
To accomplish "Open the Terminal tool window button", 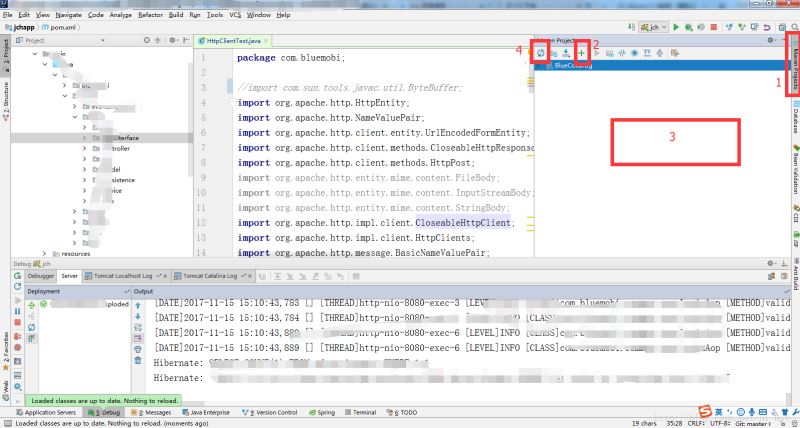I will tap(364, 412).
